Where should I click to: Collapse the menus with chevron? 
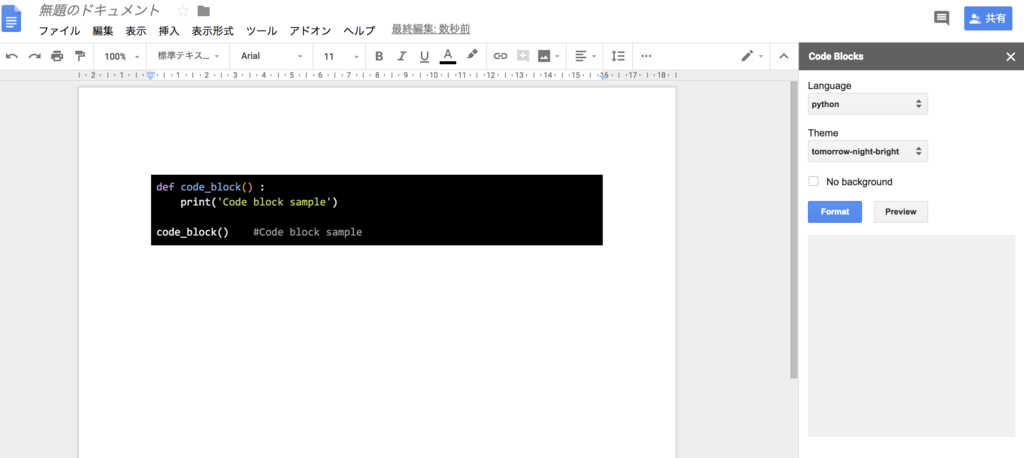point(784,56)
